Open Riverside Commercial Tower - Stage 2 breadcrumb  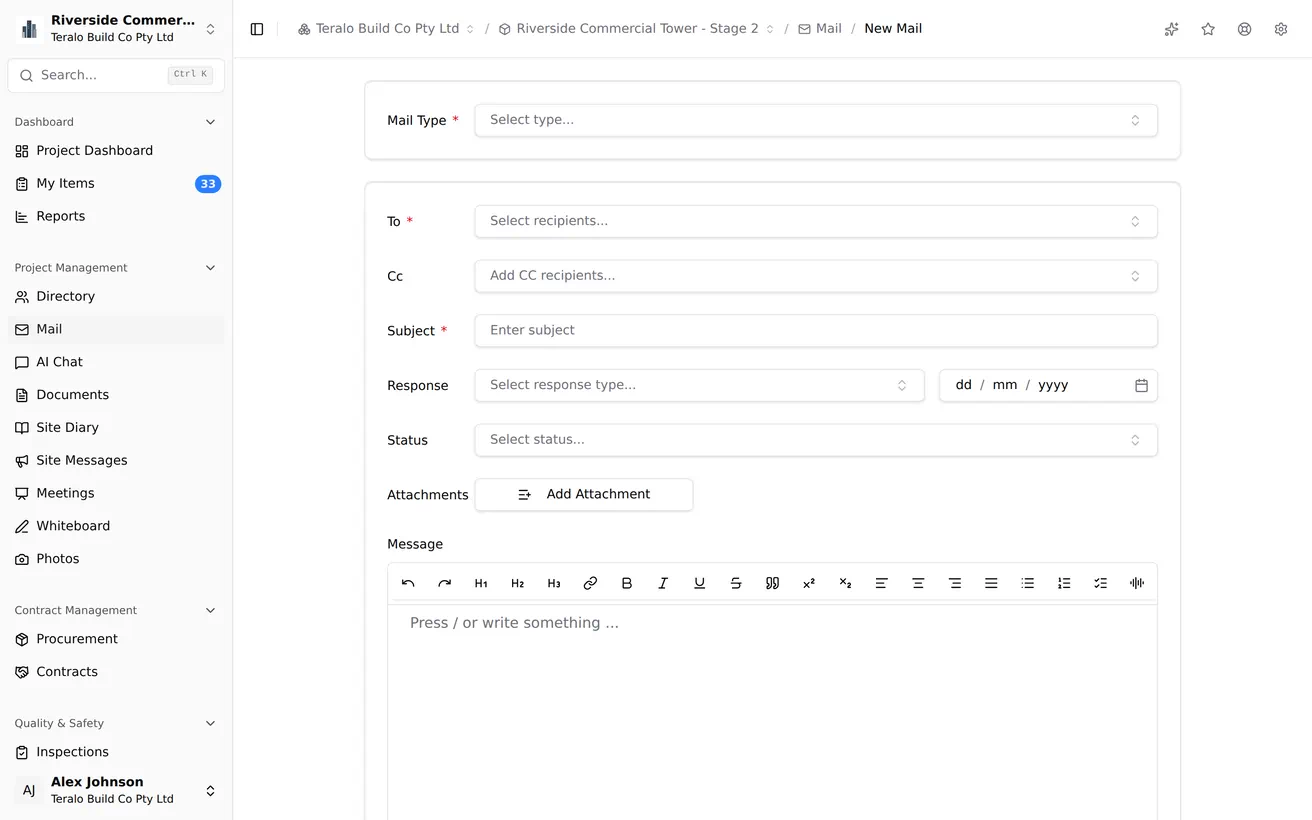click(x=636, y=29)
